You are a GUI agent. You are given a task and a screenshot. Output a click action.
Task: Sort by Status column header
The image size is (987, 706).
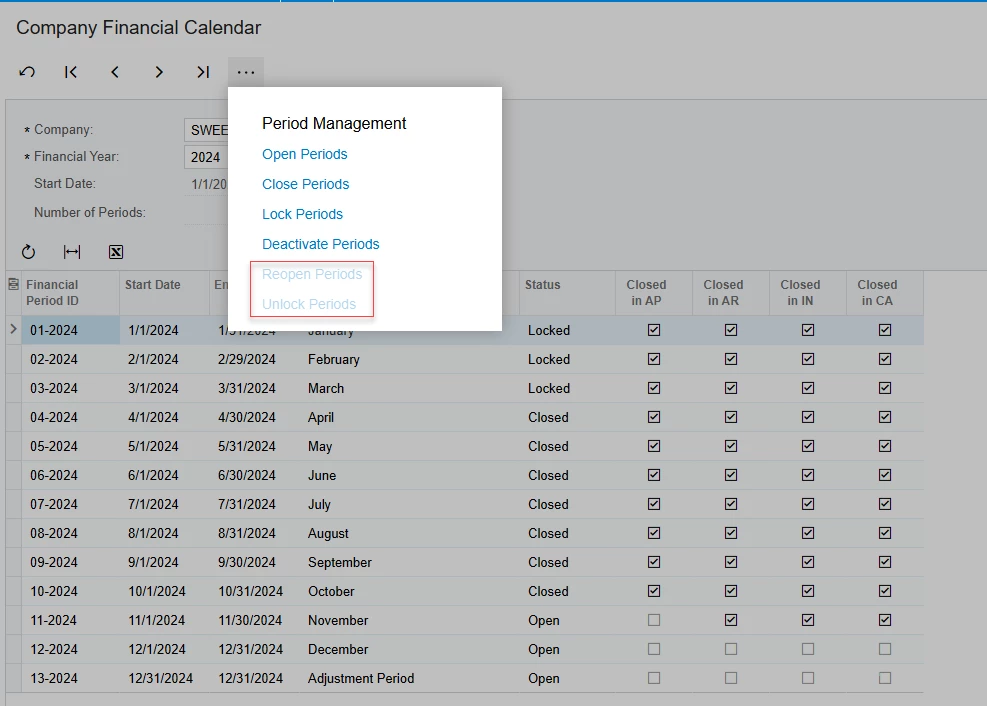tap(567, 293)
